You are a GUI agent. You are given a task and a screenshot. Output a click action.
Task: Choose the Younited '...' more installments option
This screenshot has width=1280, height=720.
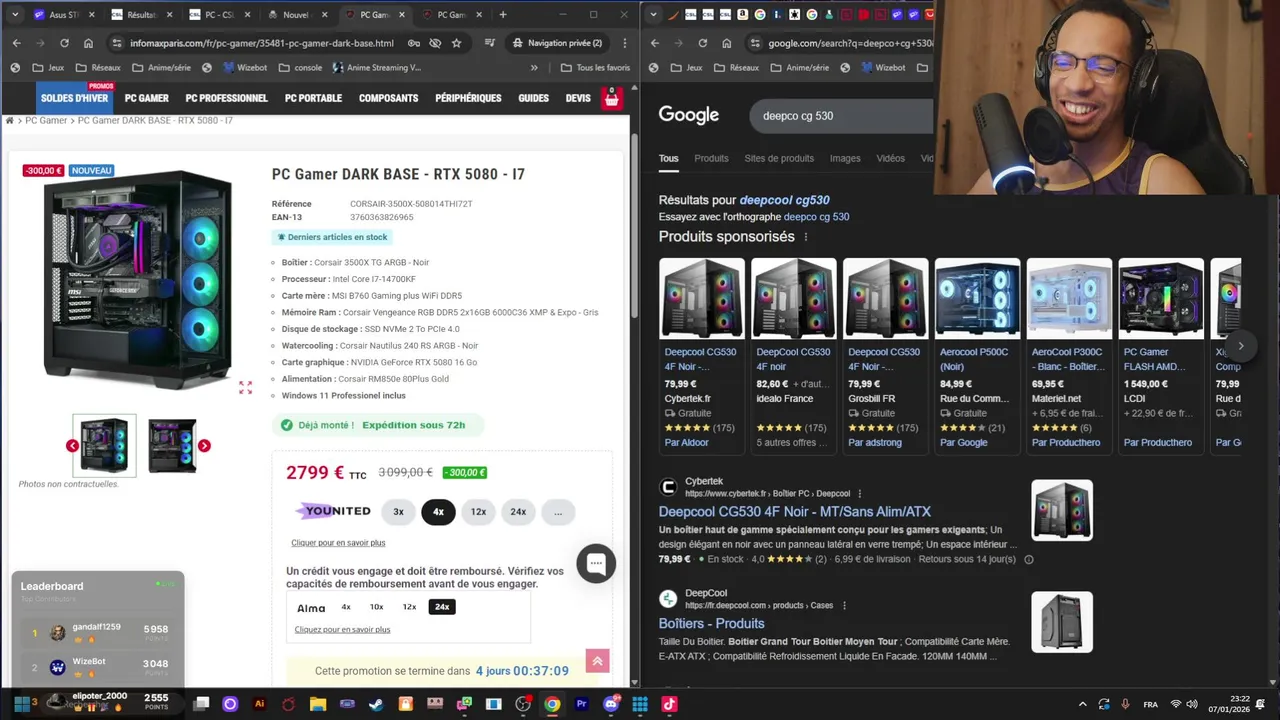coord(558,511)
